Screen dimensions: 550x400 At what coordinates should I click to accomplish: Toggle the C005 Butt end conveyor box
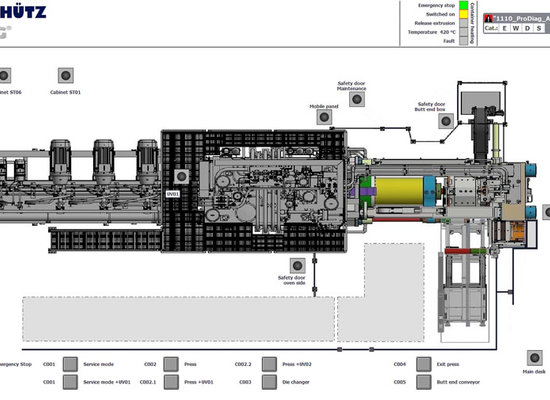coord(424,382)
